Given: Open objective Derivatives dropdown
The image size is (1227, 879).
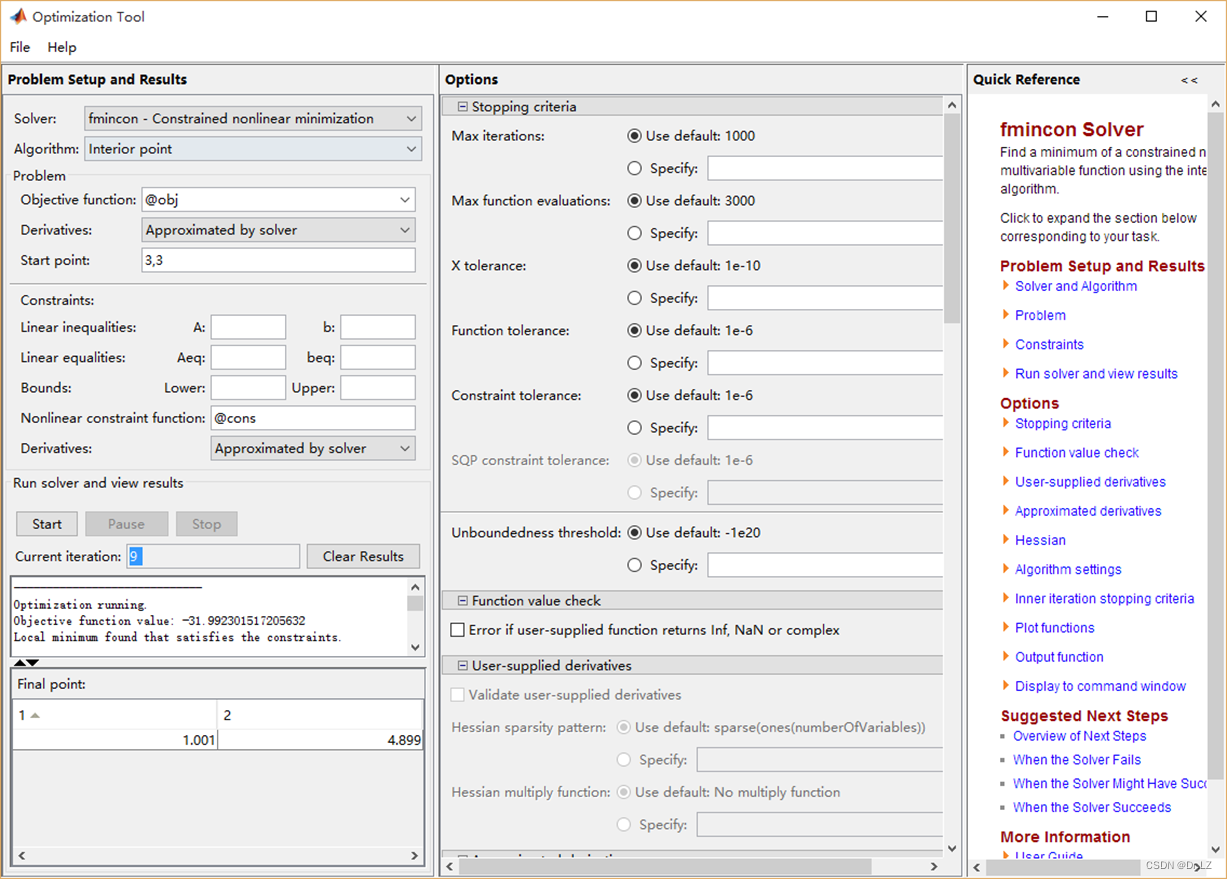Looking at the screenshot, I should (278, 230).
